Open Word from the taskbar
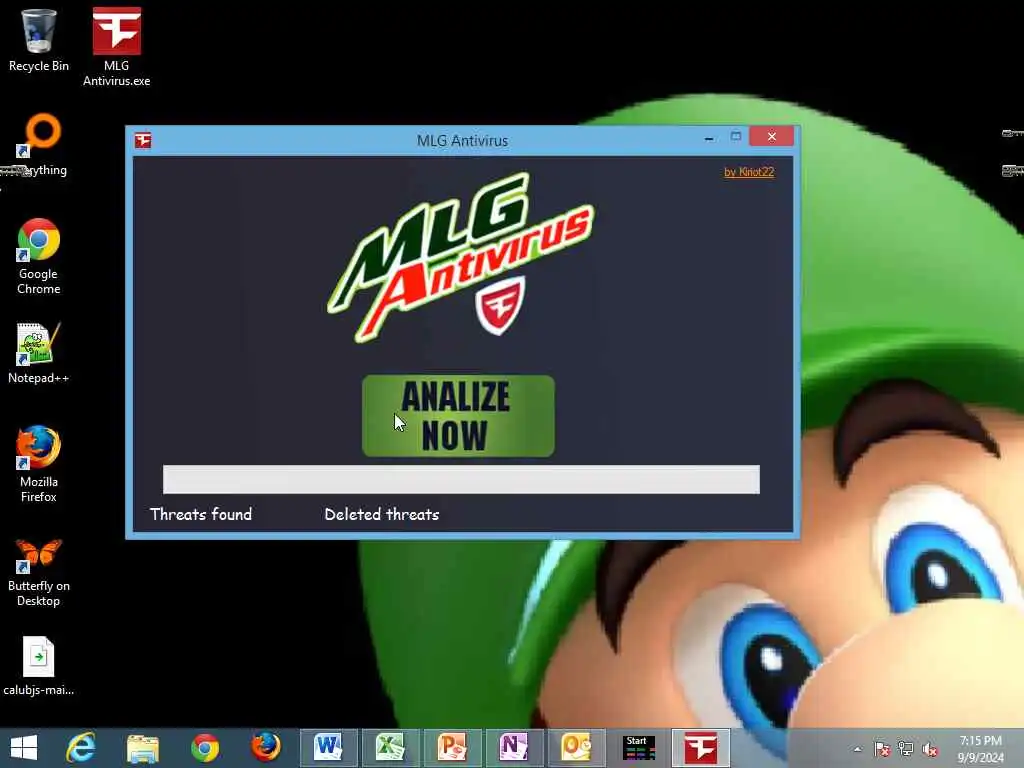The height and width of the screenshot is (768, 1024). pos(328,748)
